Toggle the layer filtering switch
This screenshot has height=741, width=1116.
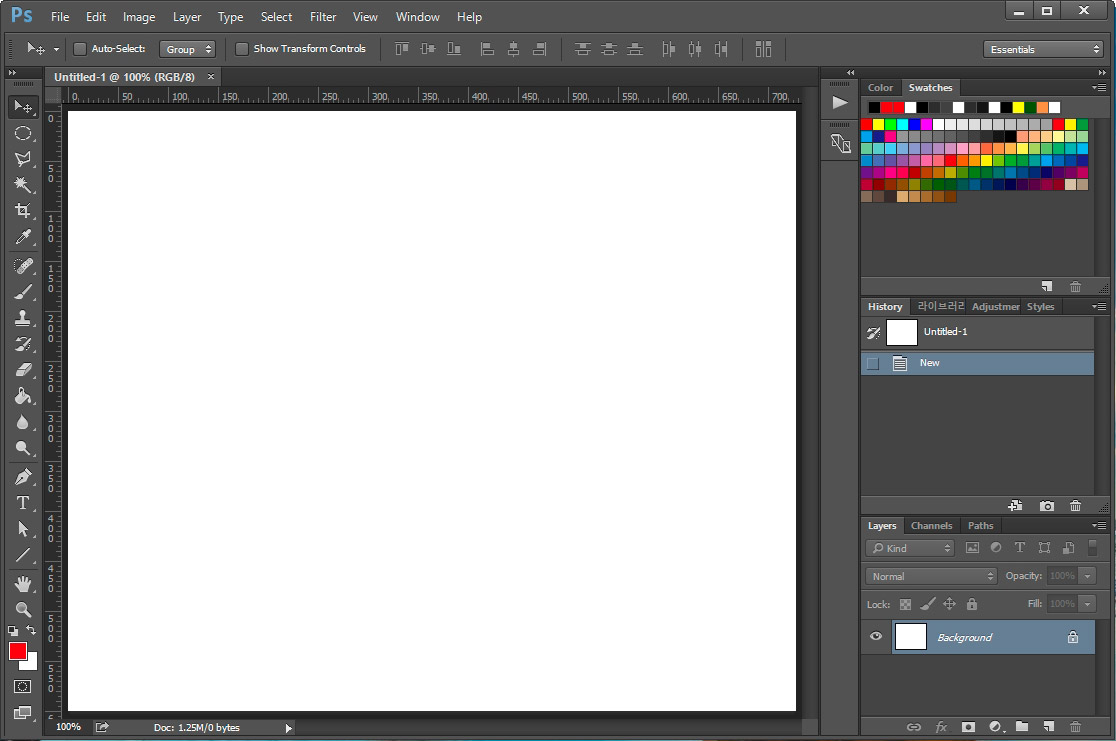1093,548
